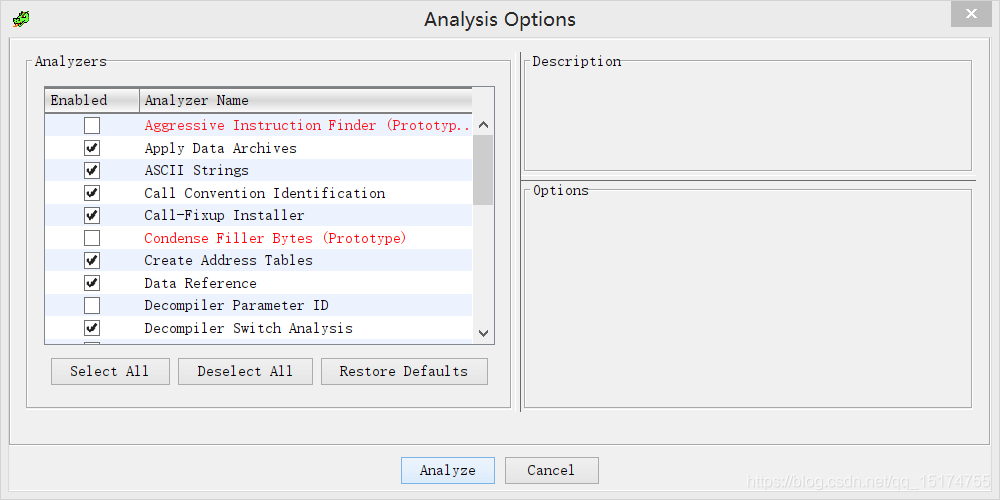Click the analyzer list scrollbar thumb
Screen dimensions: 1000x500
point(483,170)
